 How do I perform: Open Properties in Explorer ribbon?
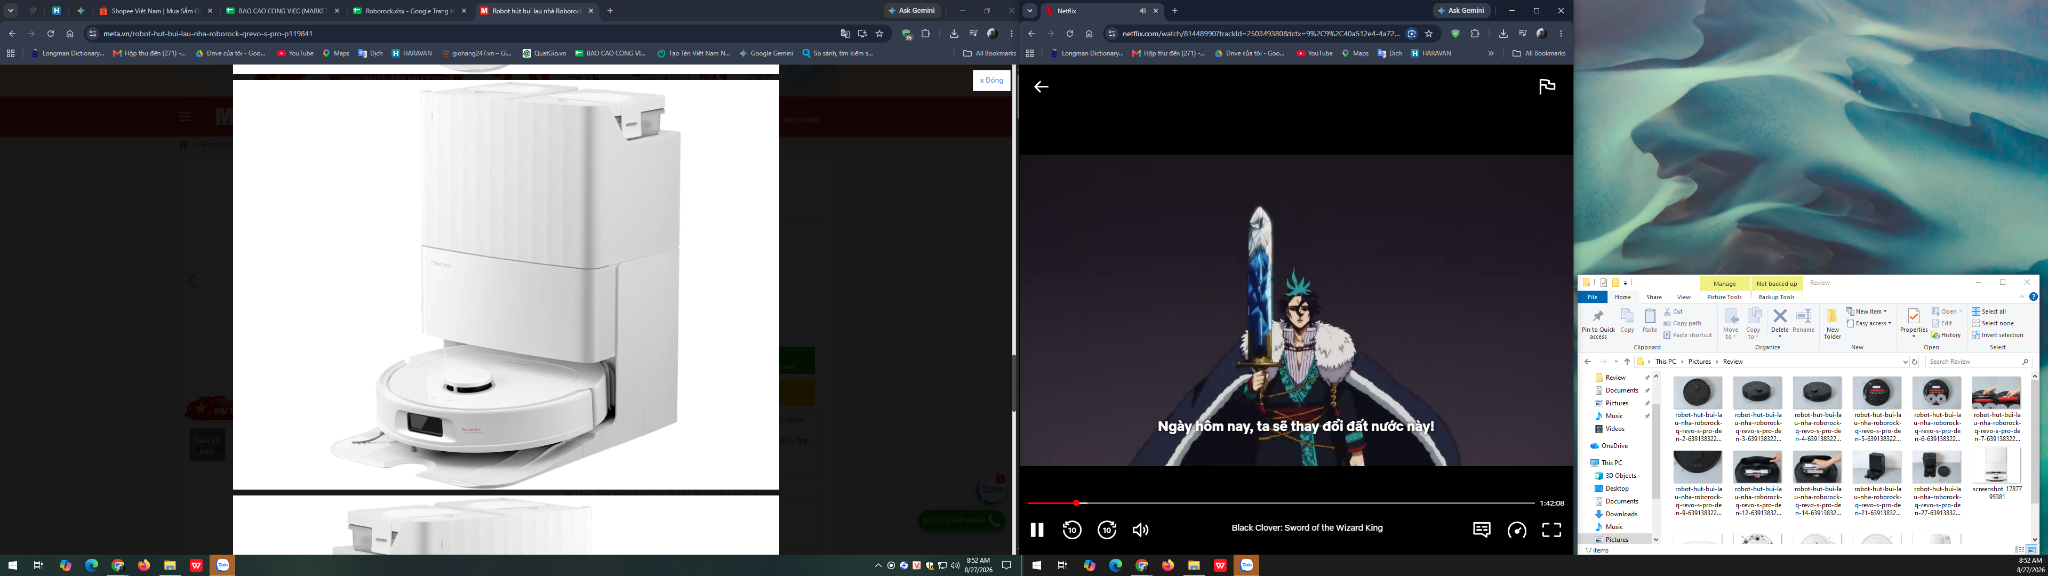point(1914,320)
